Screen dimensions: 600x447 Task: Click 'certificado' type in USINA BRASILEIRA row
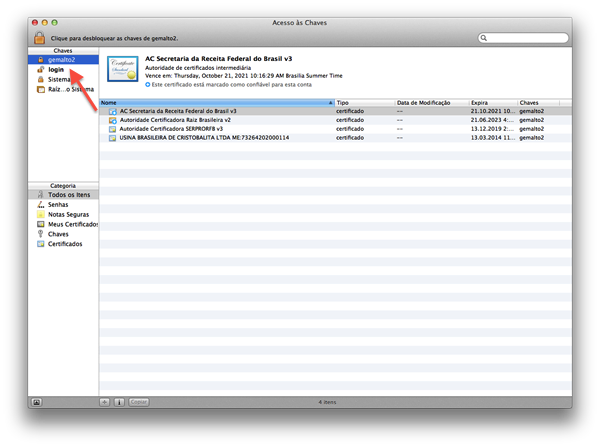pyautogui.click(x=350, y=138)
